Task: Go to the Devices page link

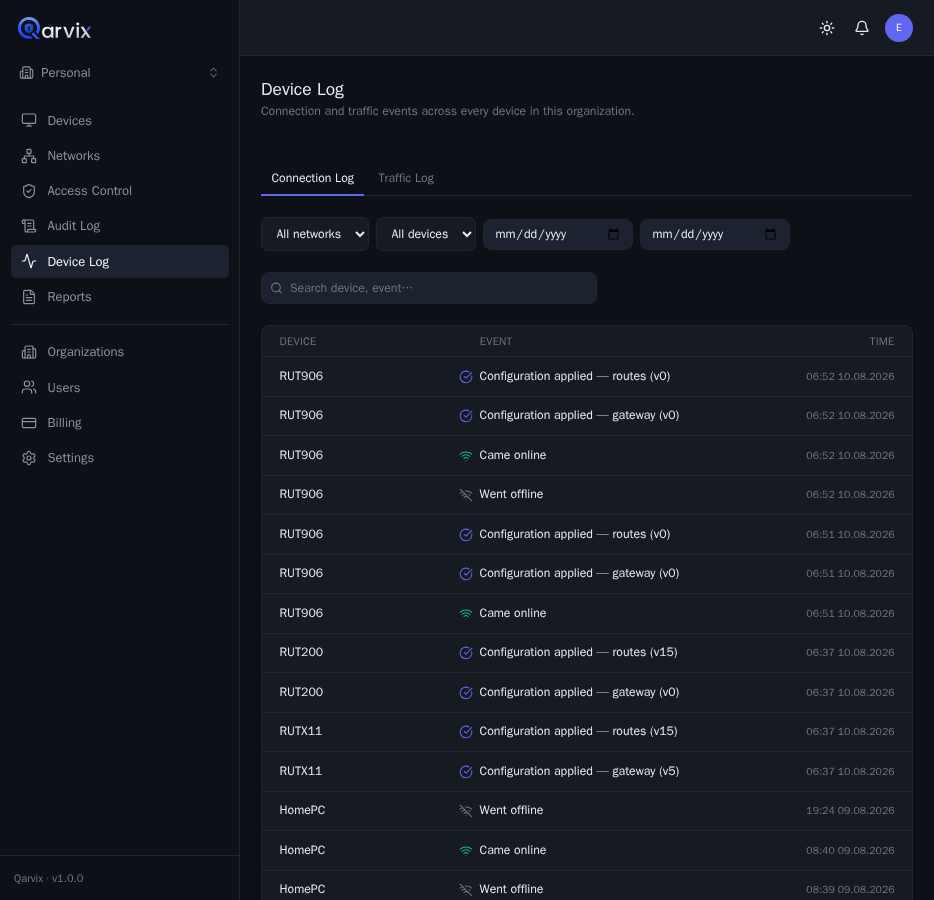Action: [120, 120]
